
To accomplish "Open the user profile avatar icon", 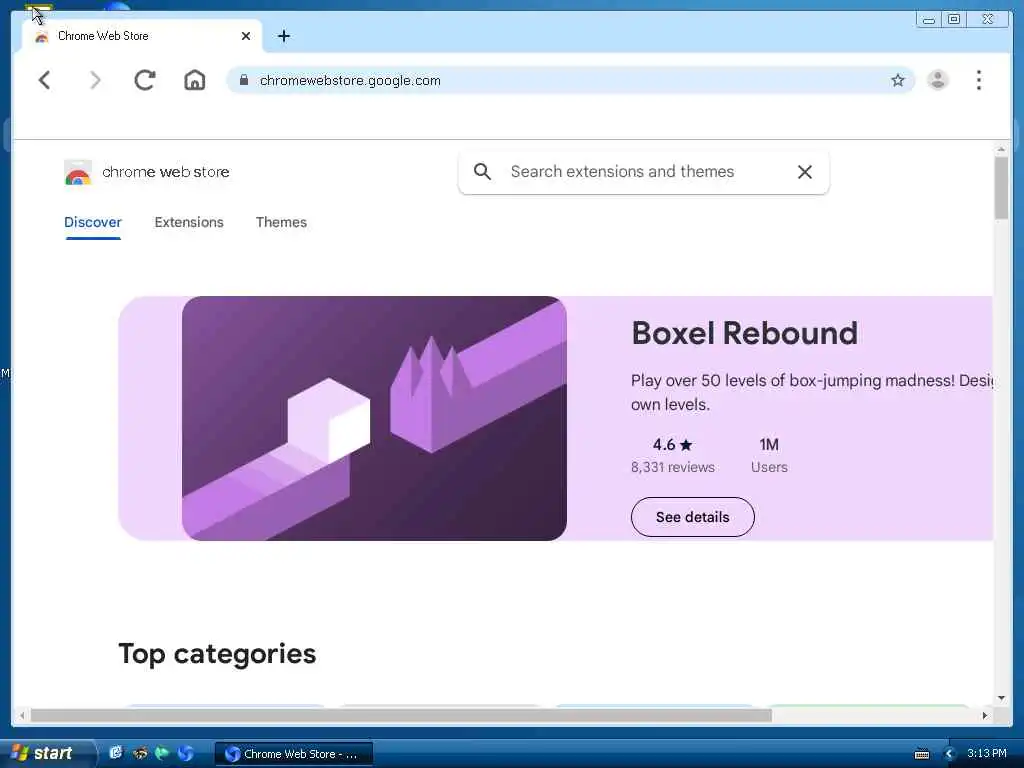I will point(938,80).
